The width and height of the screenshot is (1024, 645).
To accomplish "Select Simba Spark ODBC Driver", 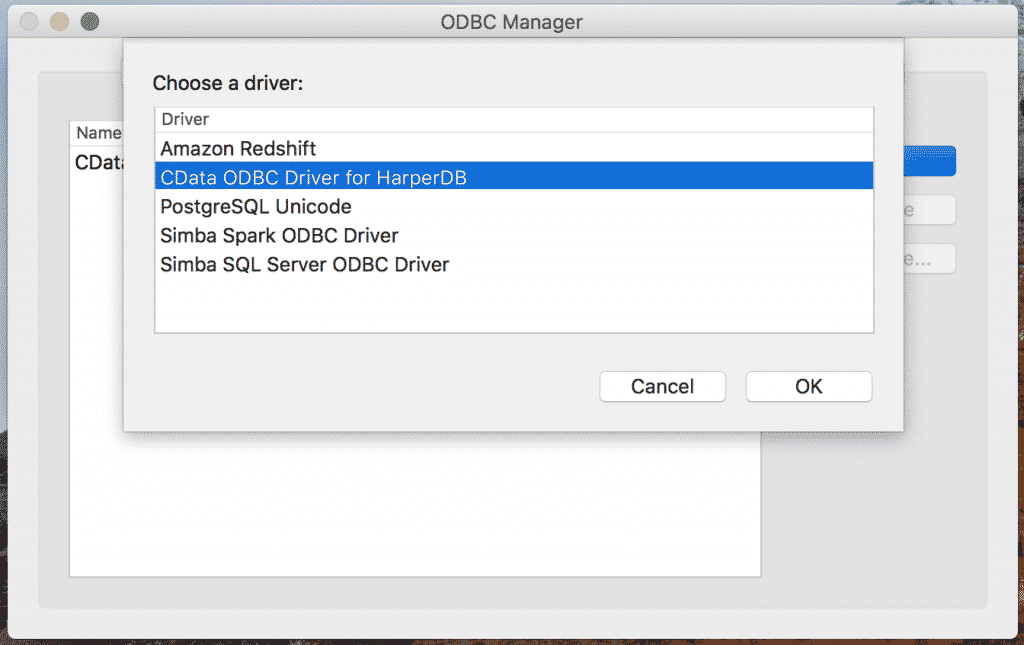I will click(x=279, y=236).
